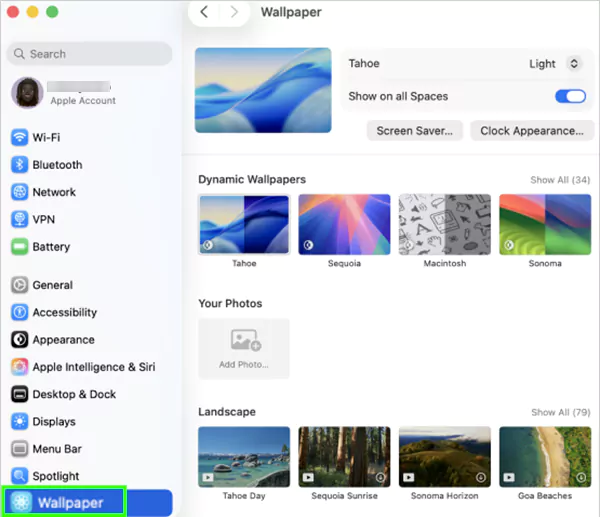Click download icon on Sonoma Horizon

(x=481, y=477)
